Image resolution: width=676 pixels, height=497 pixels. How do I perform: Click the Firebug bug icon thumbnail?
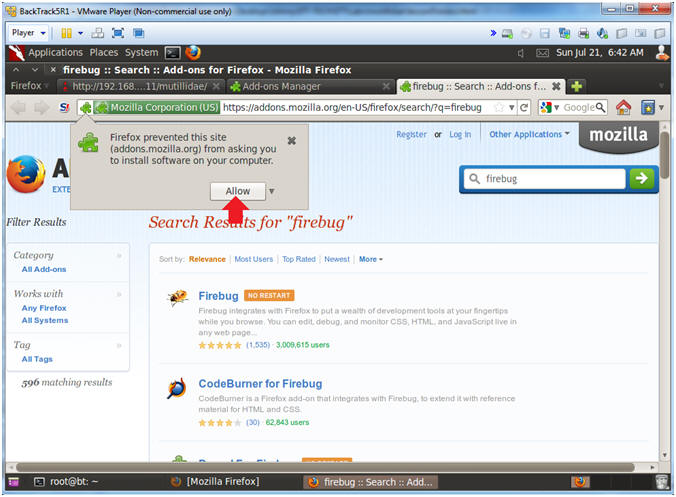[x=178, y=297]
